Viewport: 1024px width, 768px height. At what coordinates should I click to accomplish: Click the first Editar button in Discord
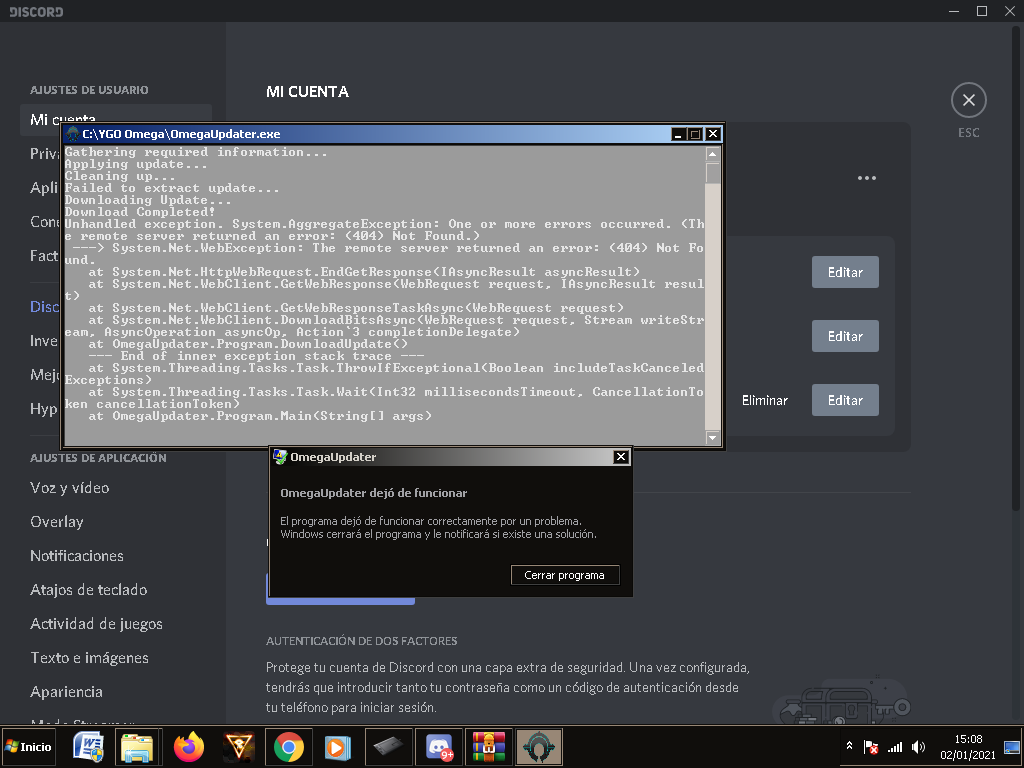coord(845,272)
